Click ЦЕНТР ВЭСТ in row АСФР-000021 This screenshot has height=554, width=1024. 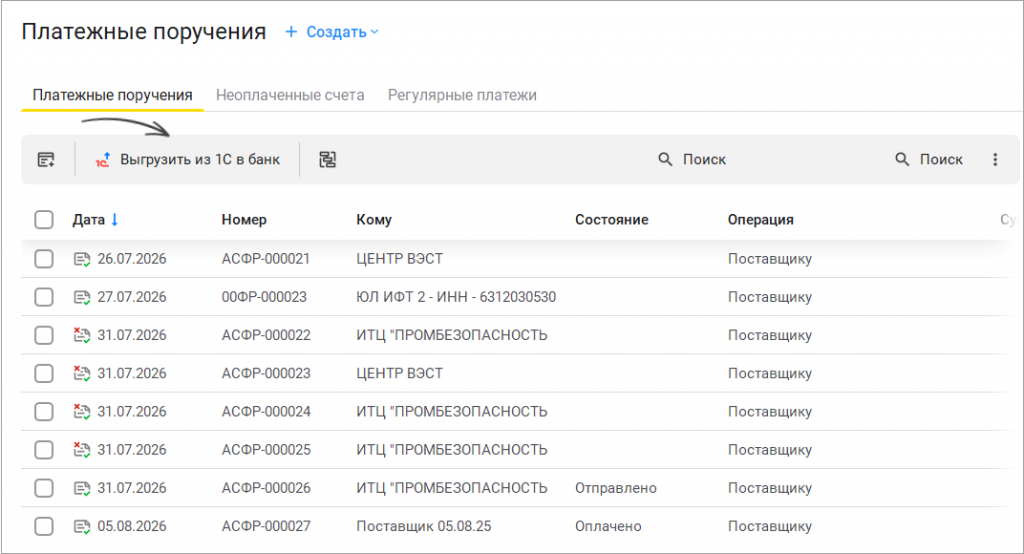click(x=399, y=259)
